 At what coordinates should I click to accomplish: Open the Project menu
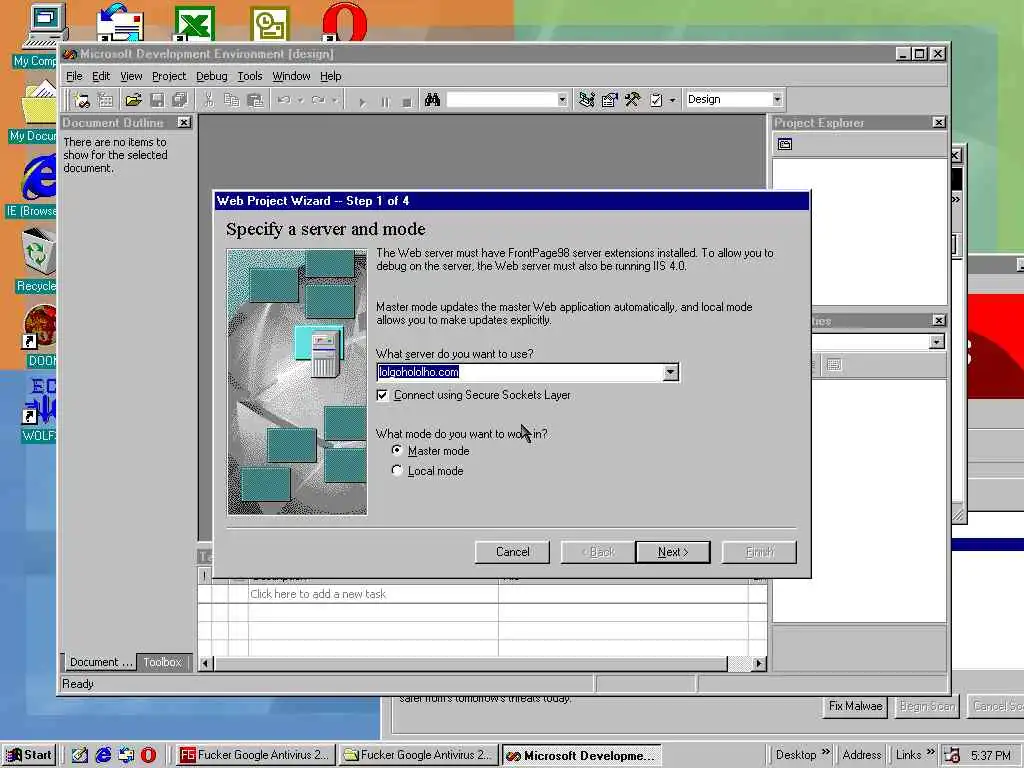168,76
